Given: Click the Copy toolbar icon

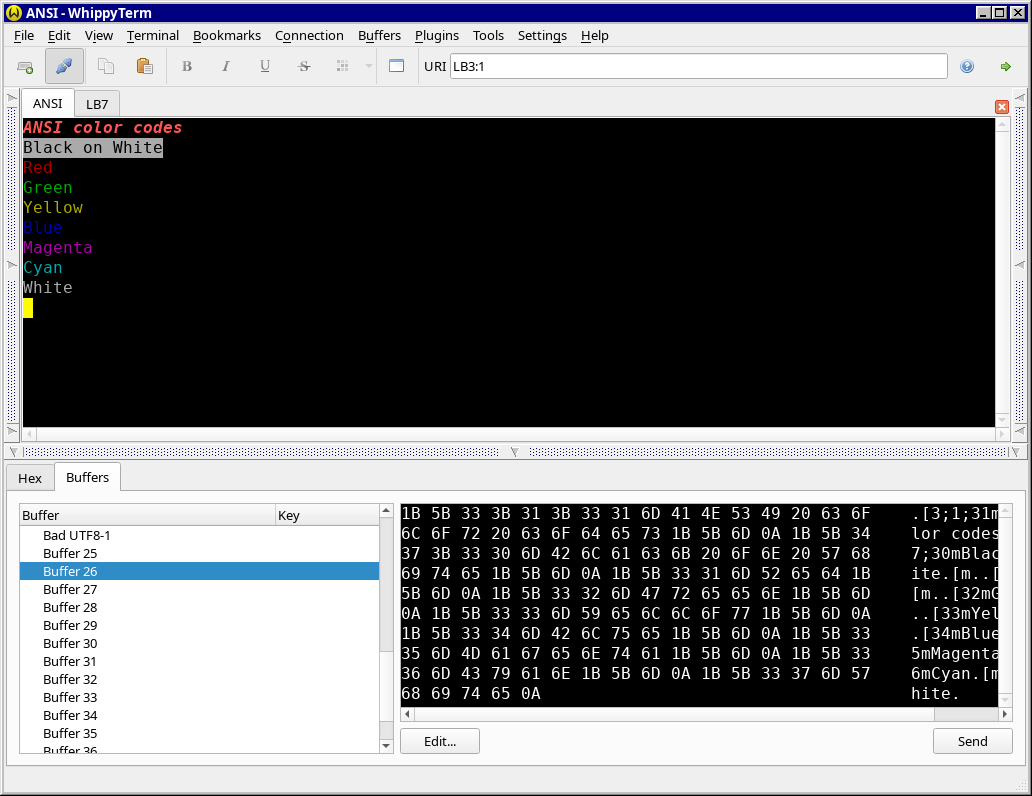Looking at the screenshot, I should tap(105, 67).
